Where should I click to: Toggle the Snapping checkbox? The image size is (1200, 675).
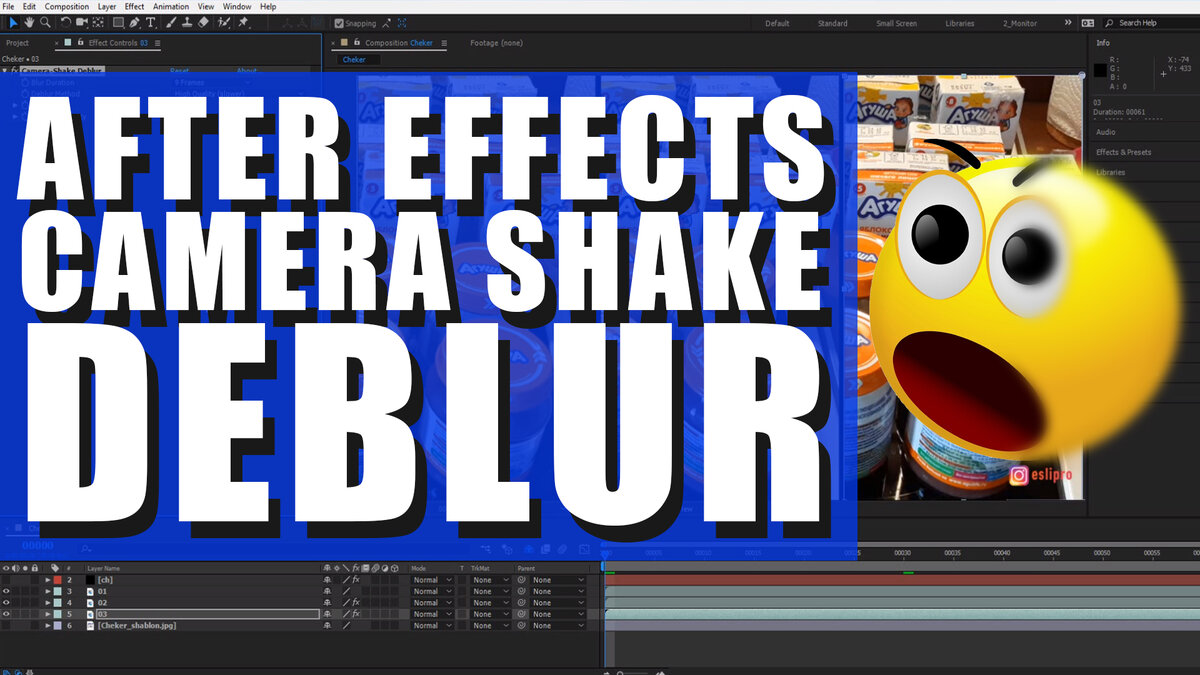point(339,23)
